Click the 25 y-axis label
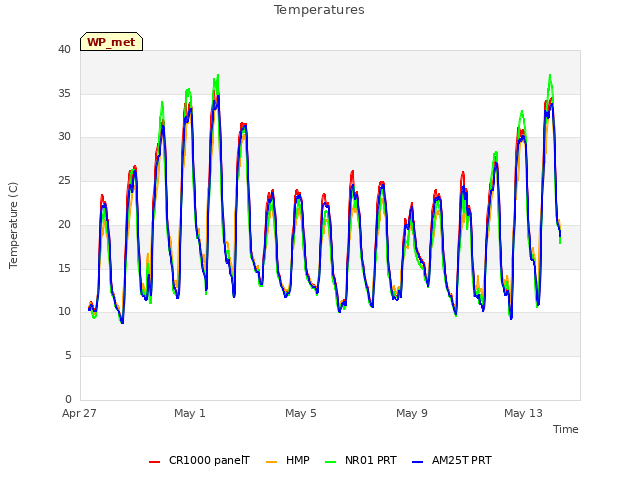This screenshot has width=640, height=480. tap(64, 180)
